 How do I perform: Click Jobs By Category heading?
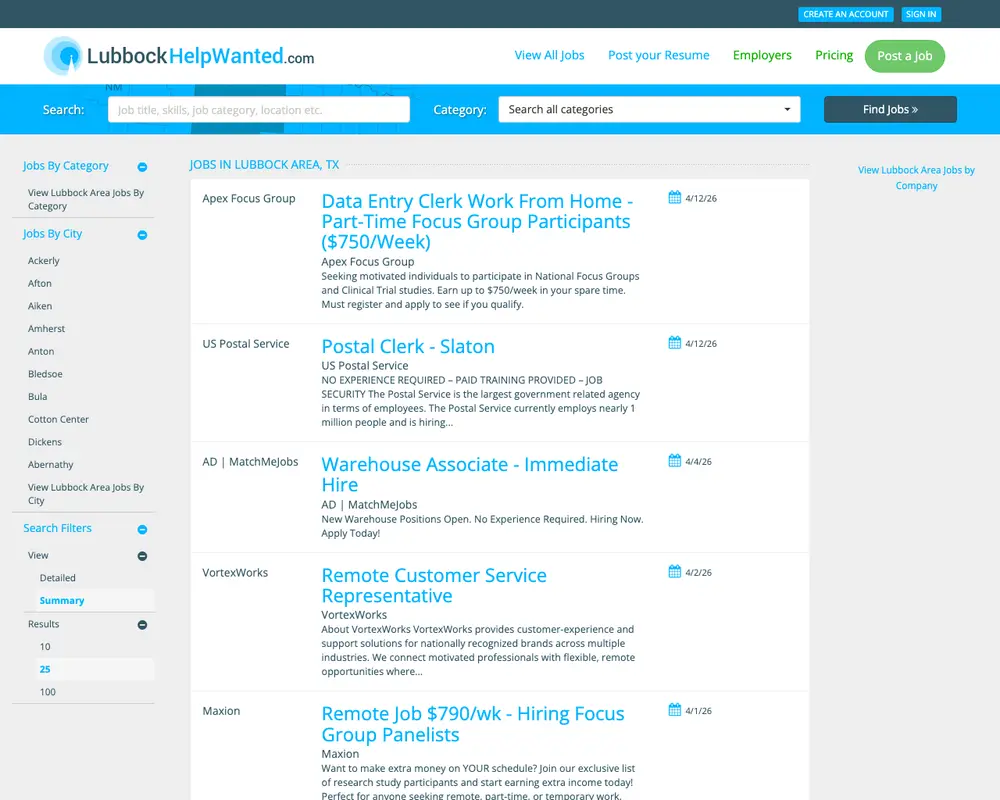click(x=66, y=166)
